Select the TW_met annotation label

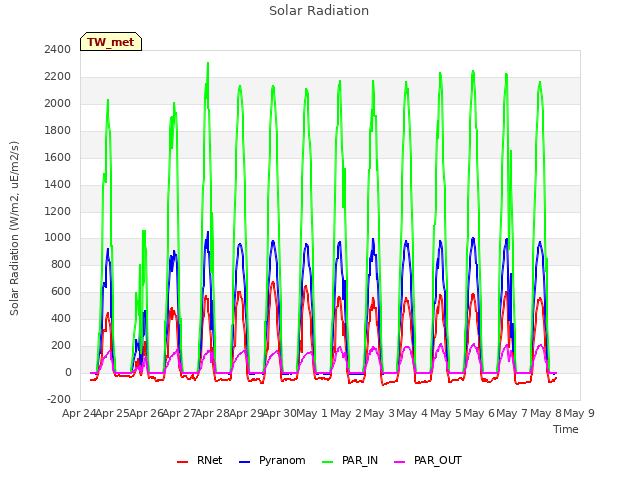111,42
